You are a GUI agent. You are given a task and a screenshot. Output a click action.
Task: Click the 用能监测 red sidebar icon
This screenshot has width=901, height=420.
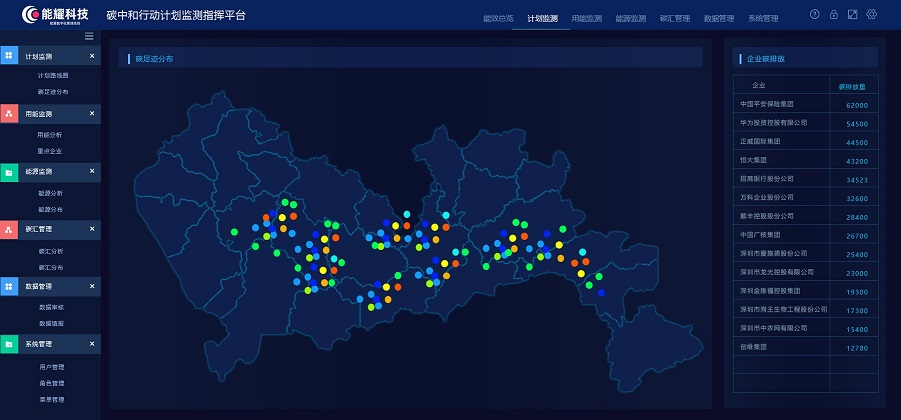coord(9,115)
